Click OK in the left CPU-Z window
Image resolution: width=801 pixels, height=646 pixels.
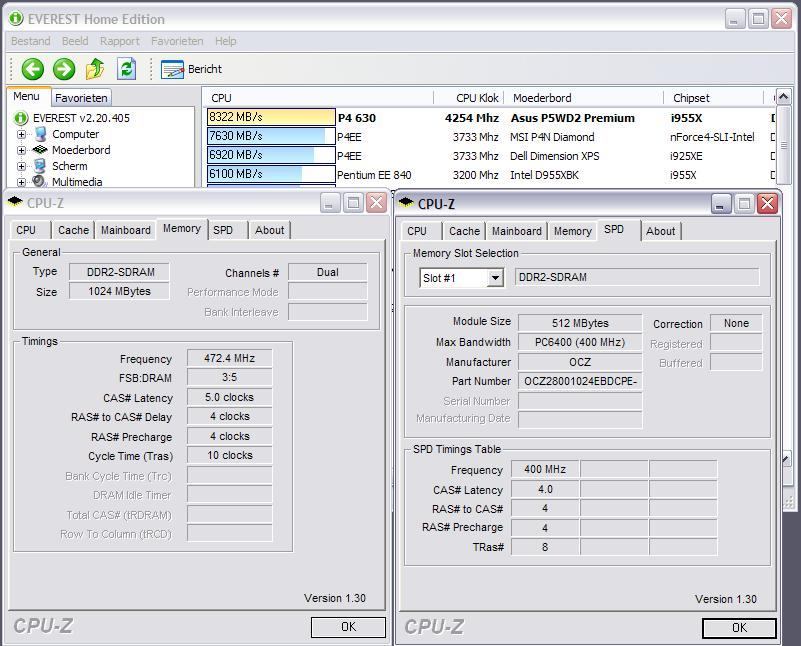tap(348, 627)
